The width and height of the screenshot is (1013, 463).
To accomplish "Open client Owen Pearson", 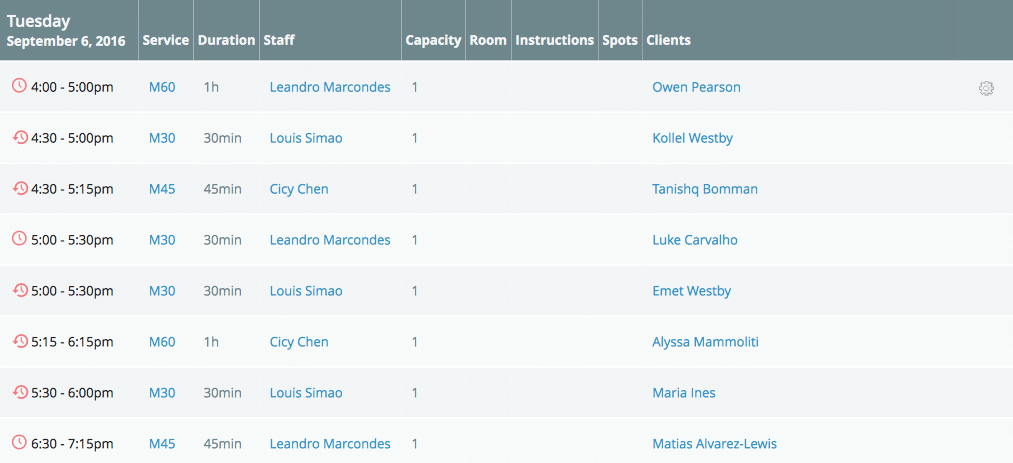I will (x=696, y=87).
